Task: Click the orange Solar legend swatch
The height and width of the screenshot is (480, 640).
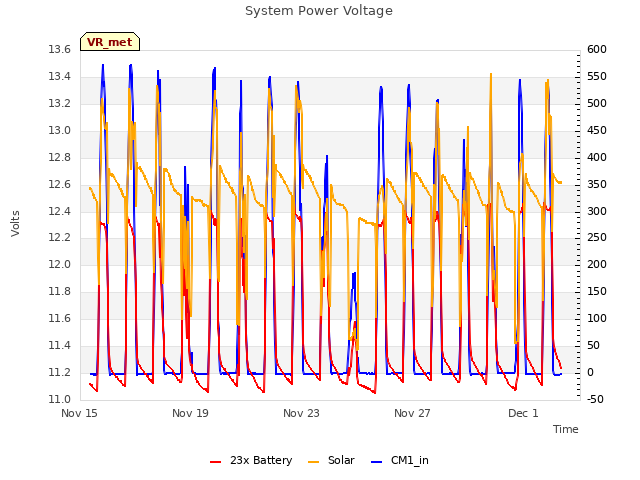Action: pos(313,462)
